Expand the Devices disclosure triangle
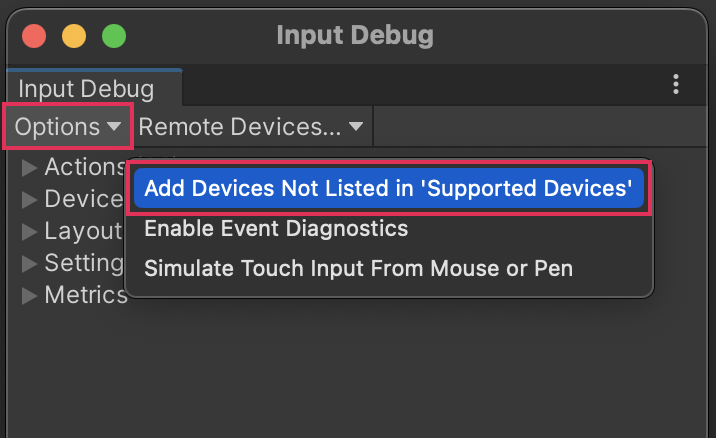The width and height of the screenshot is (716, 438). pos(29,199)
